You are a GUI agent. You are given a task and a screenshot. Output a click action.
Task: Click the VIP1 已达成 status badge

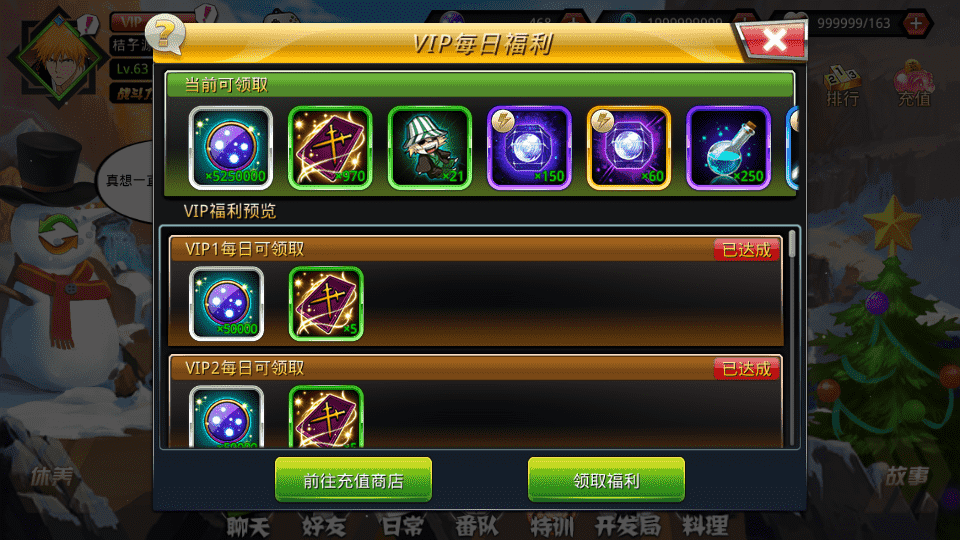pos(746,250)
